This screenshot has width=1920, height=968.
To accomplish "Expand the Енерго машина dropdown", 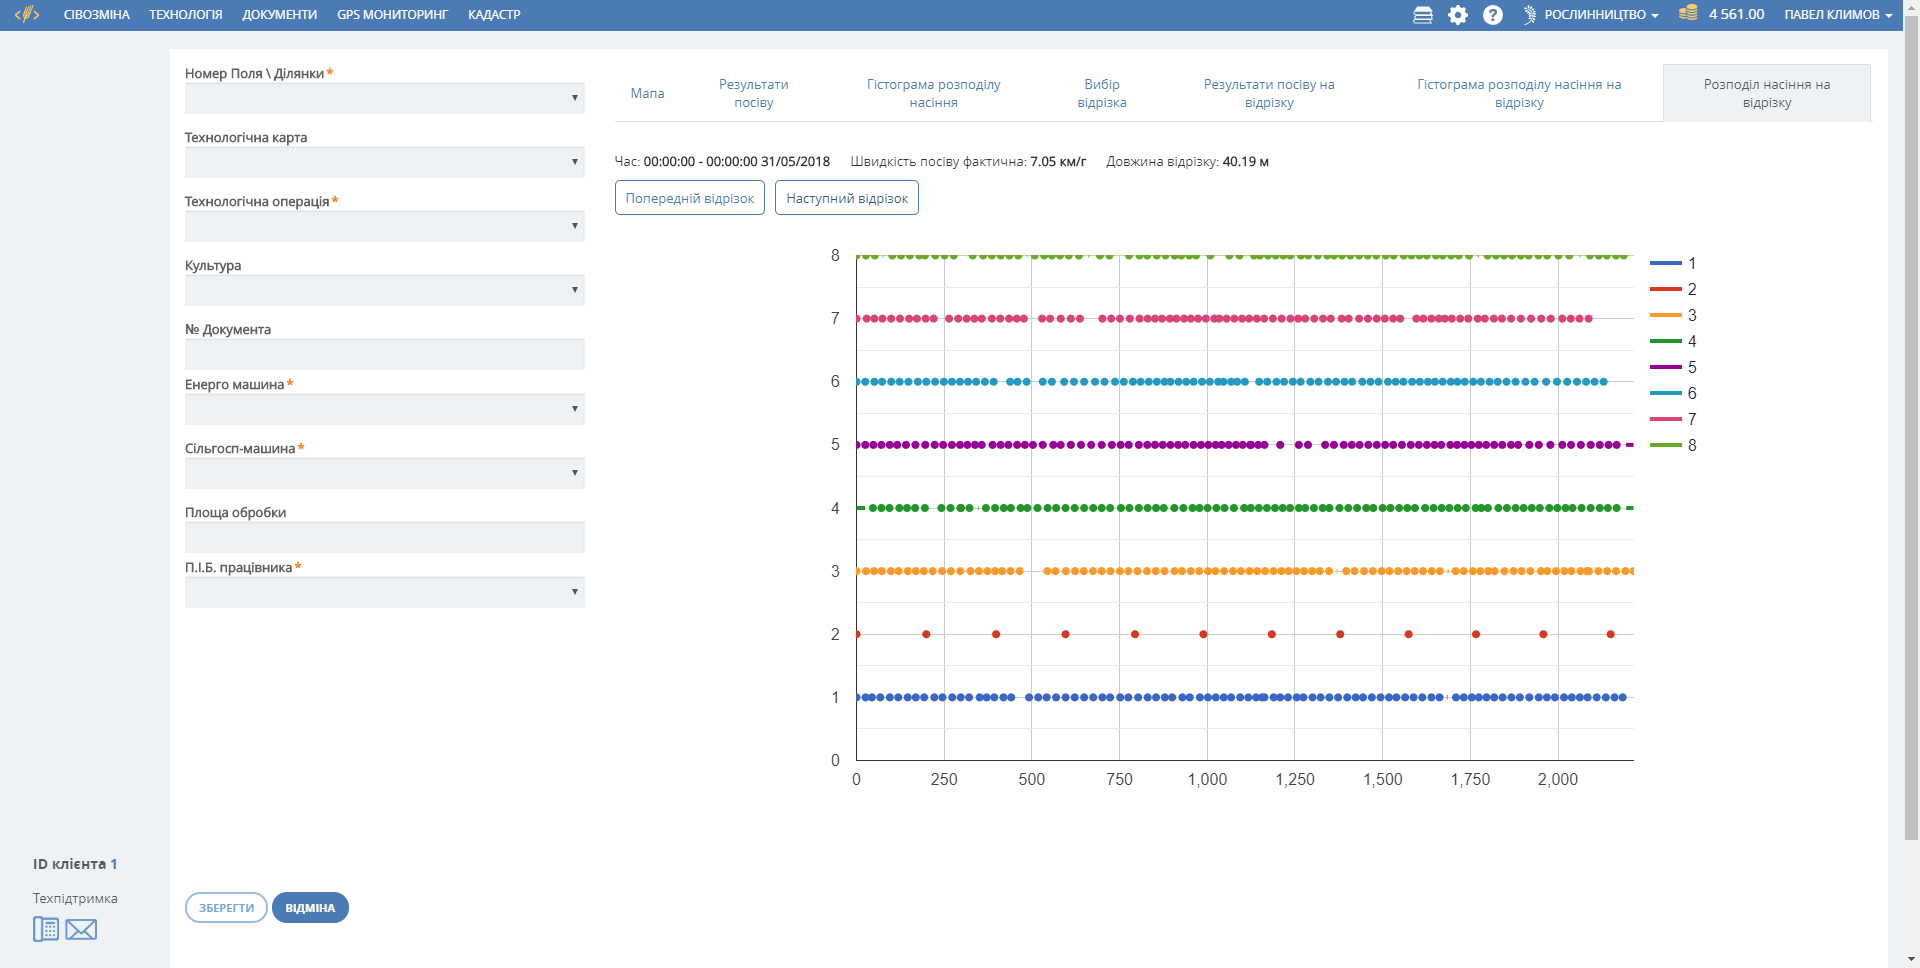I will (384, 409).
